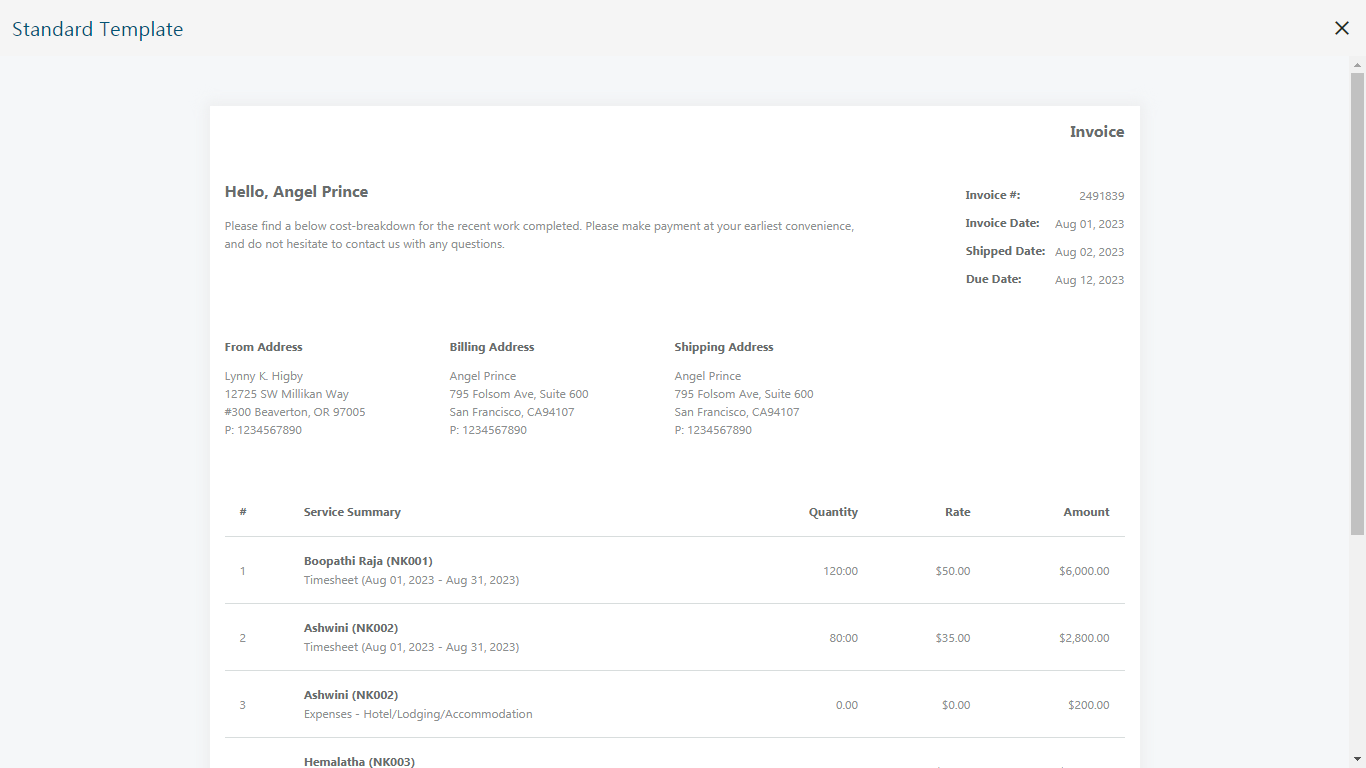Click the Amount column header
1366x768 pixels.
(1086, 512)
